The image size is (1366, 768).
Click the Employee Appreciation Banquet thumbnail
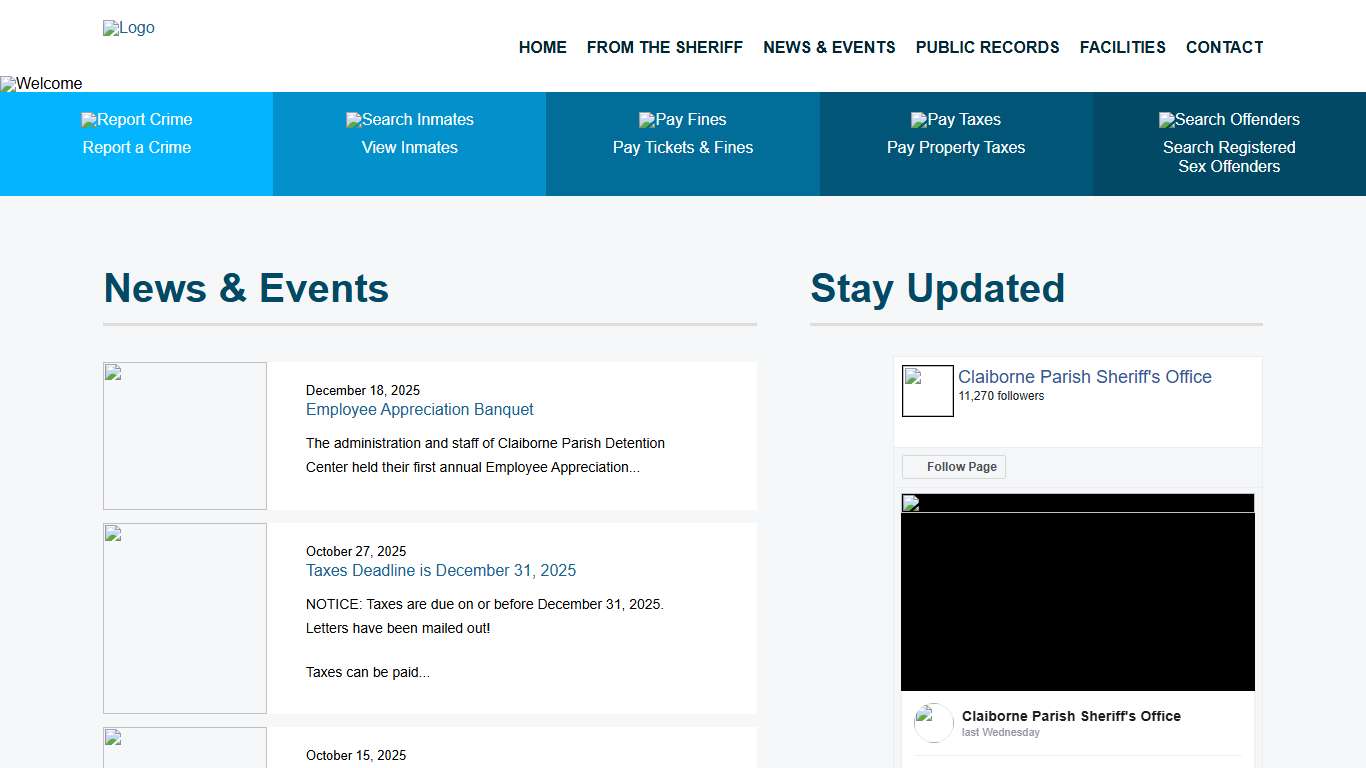pos(185,436)
